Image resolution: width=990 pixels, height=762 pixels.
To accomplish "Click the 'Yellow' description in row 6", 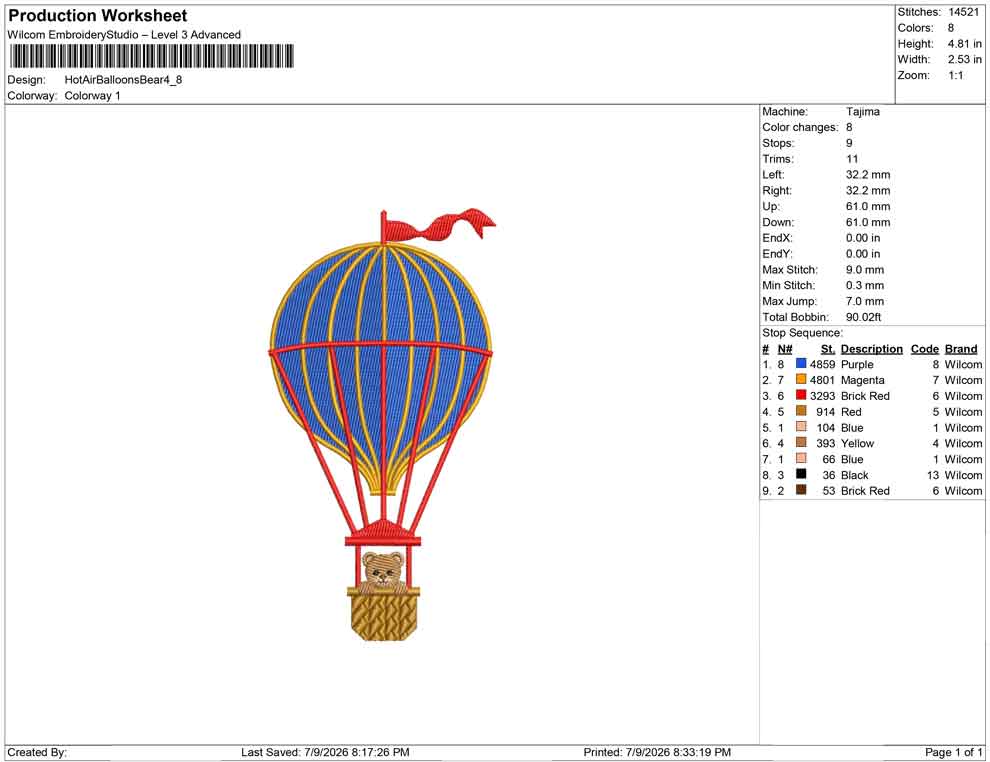I will tap(857, 444).
